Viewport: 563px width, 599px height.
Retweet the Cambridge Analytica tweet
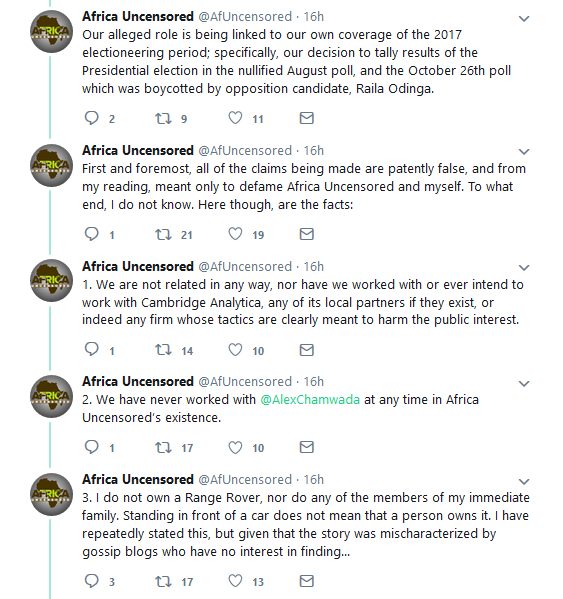tap(163, 350)
